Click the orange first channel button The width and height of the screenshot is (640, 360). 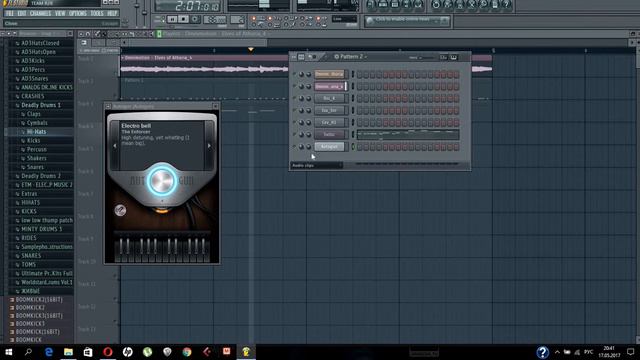pos(329,74)
